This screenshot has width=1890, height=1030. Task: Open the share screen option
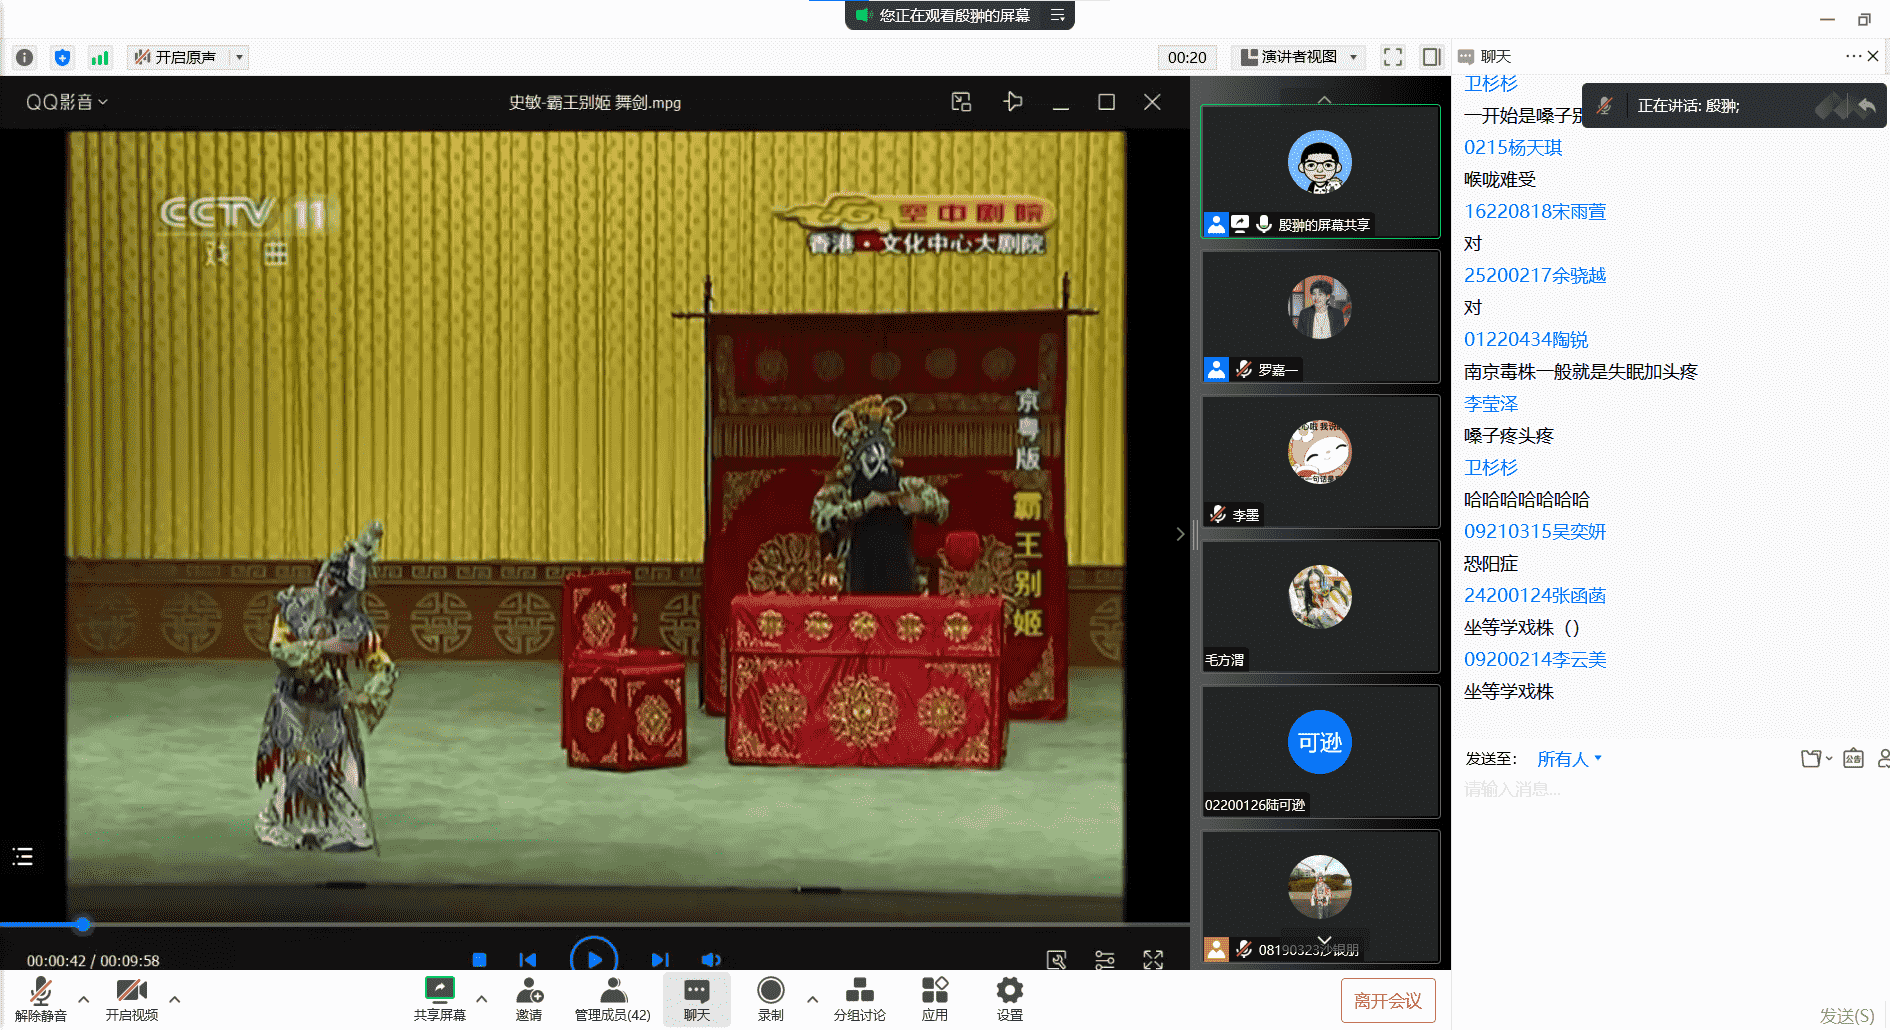(x=439, y=998)
